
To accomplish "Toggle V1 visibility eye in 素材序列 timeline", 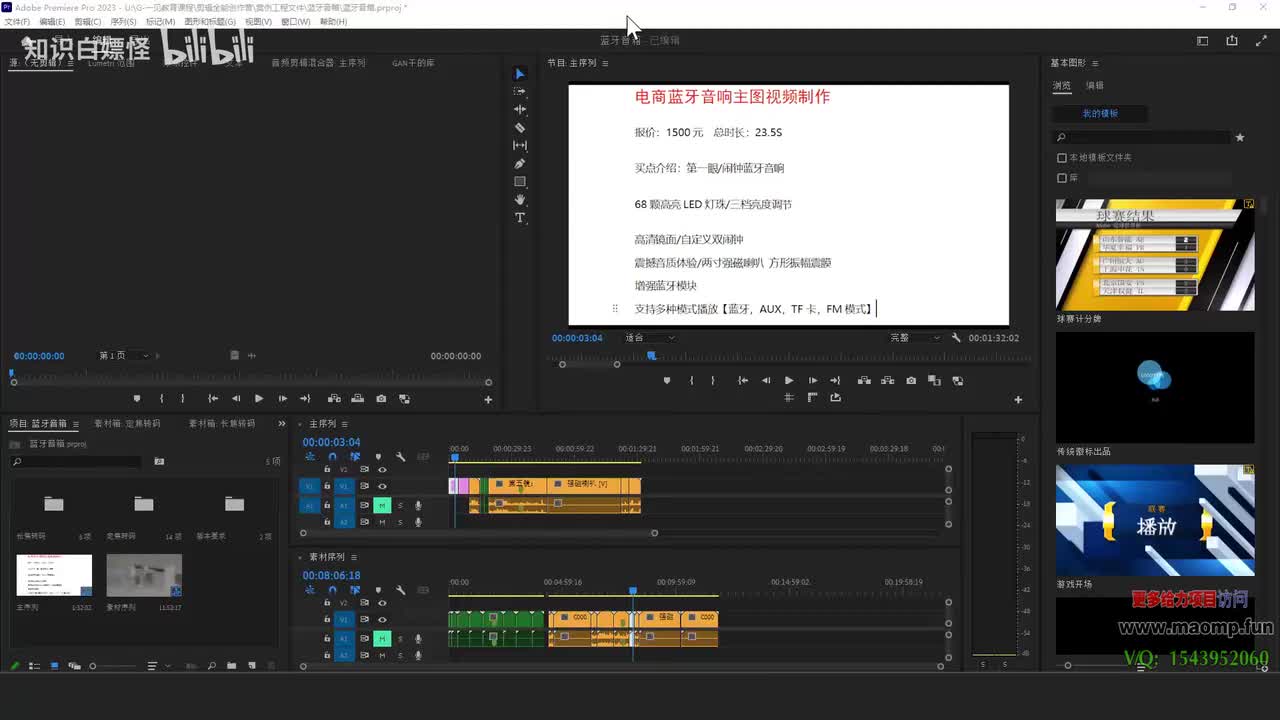I will (381, 619).
